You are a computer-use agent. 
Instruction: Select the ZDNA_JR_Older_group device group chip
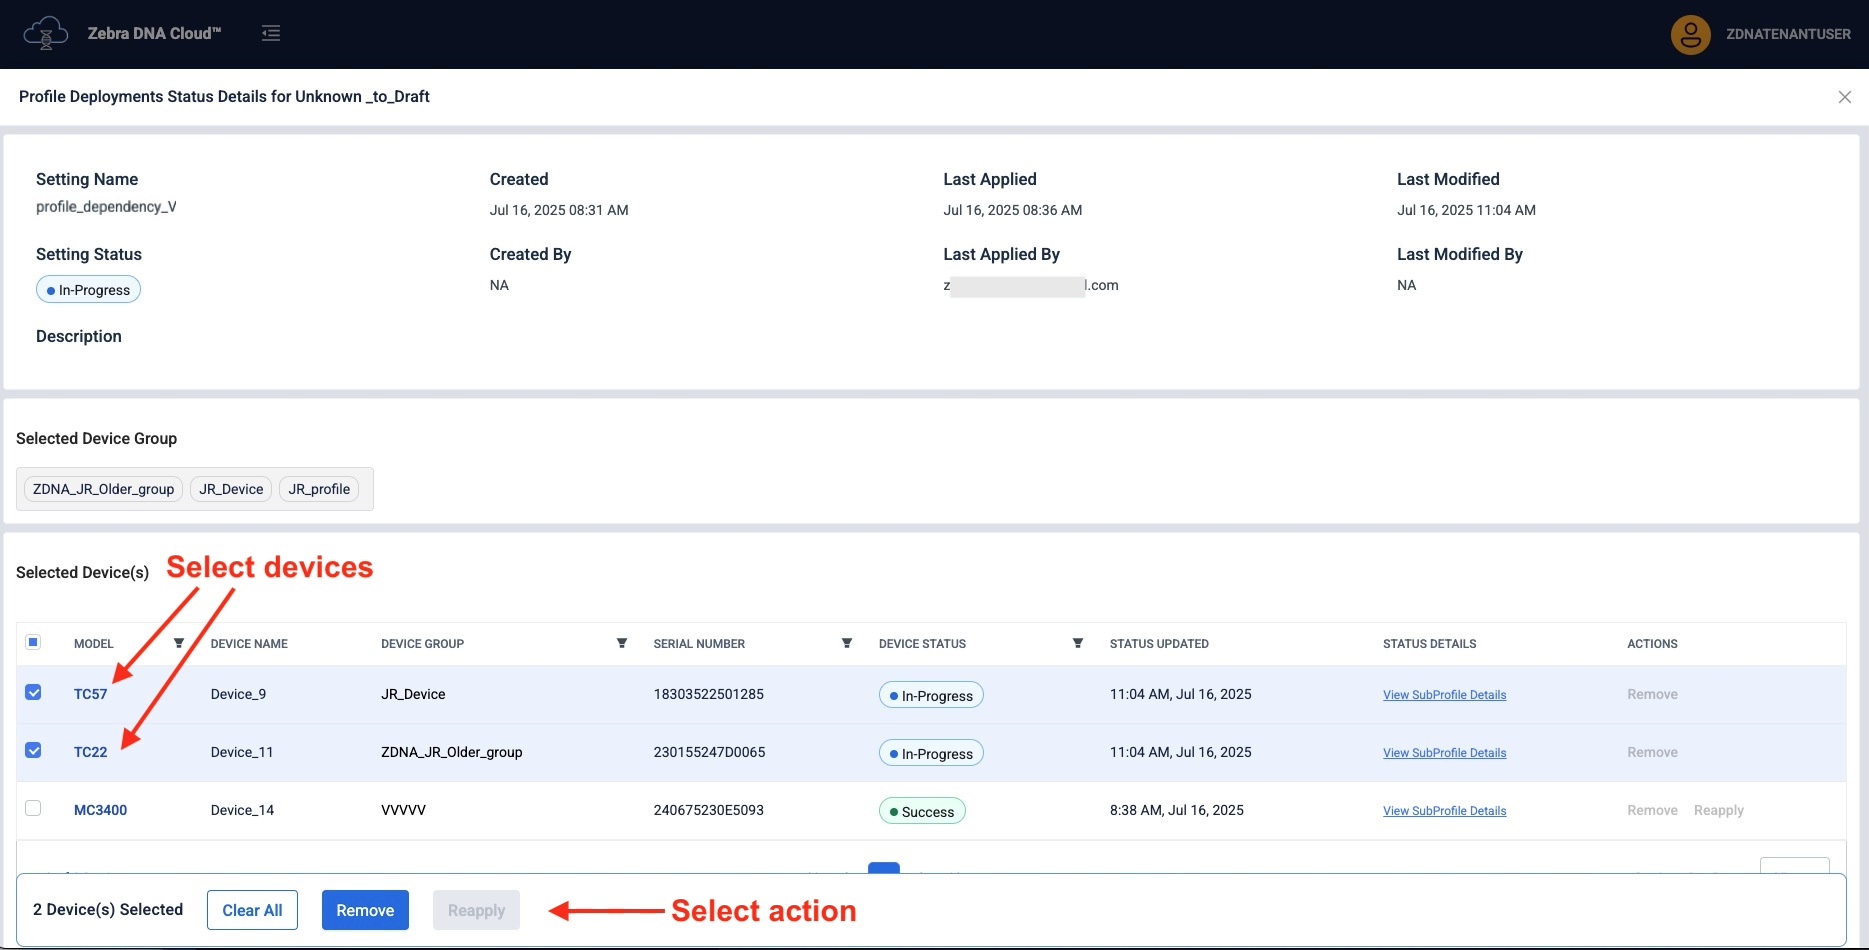point(103,489)
